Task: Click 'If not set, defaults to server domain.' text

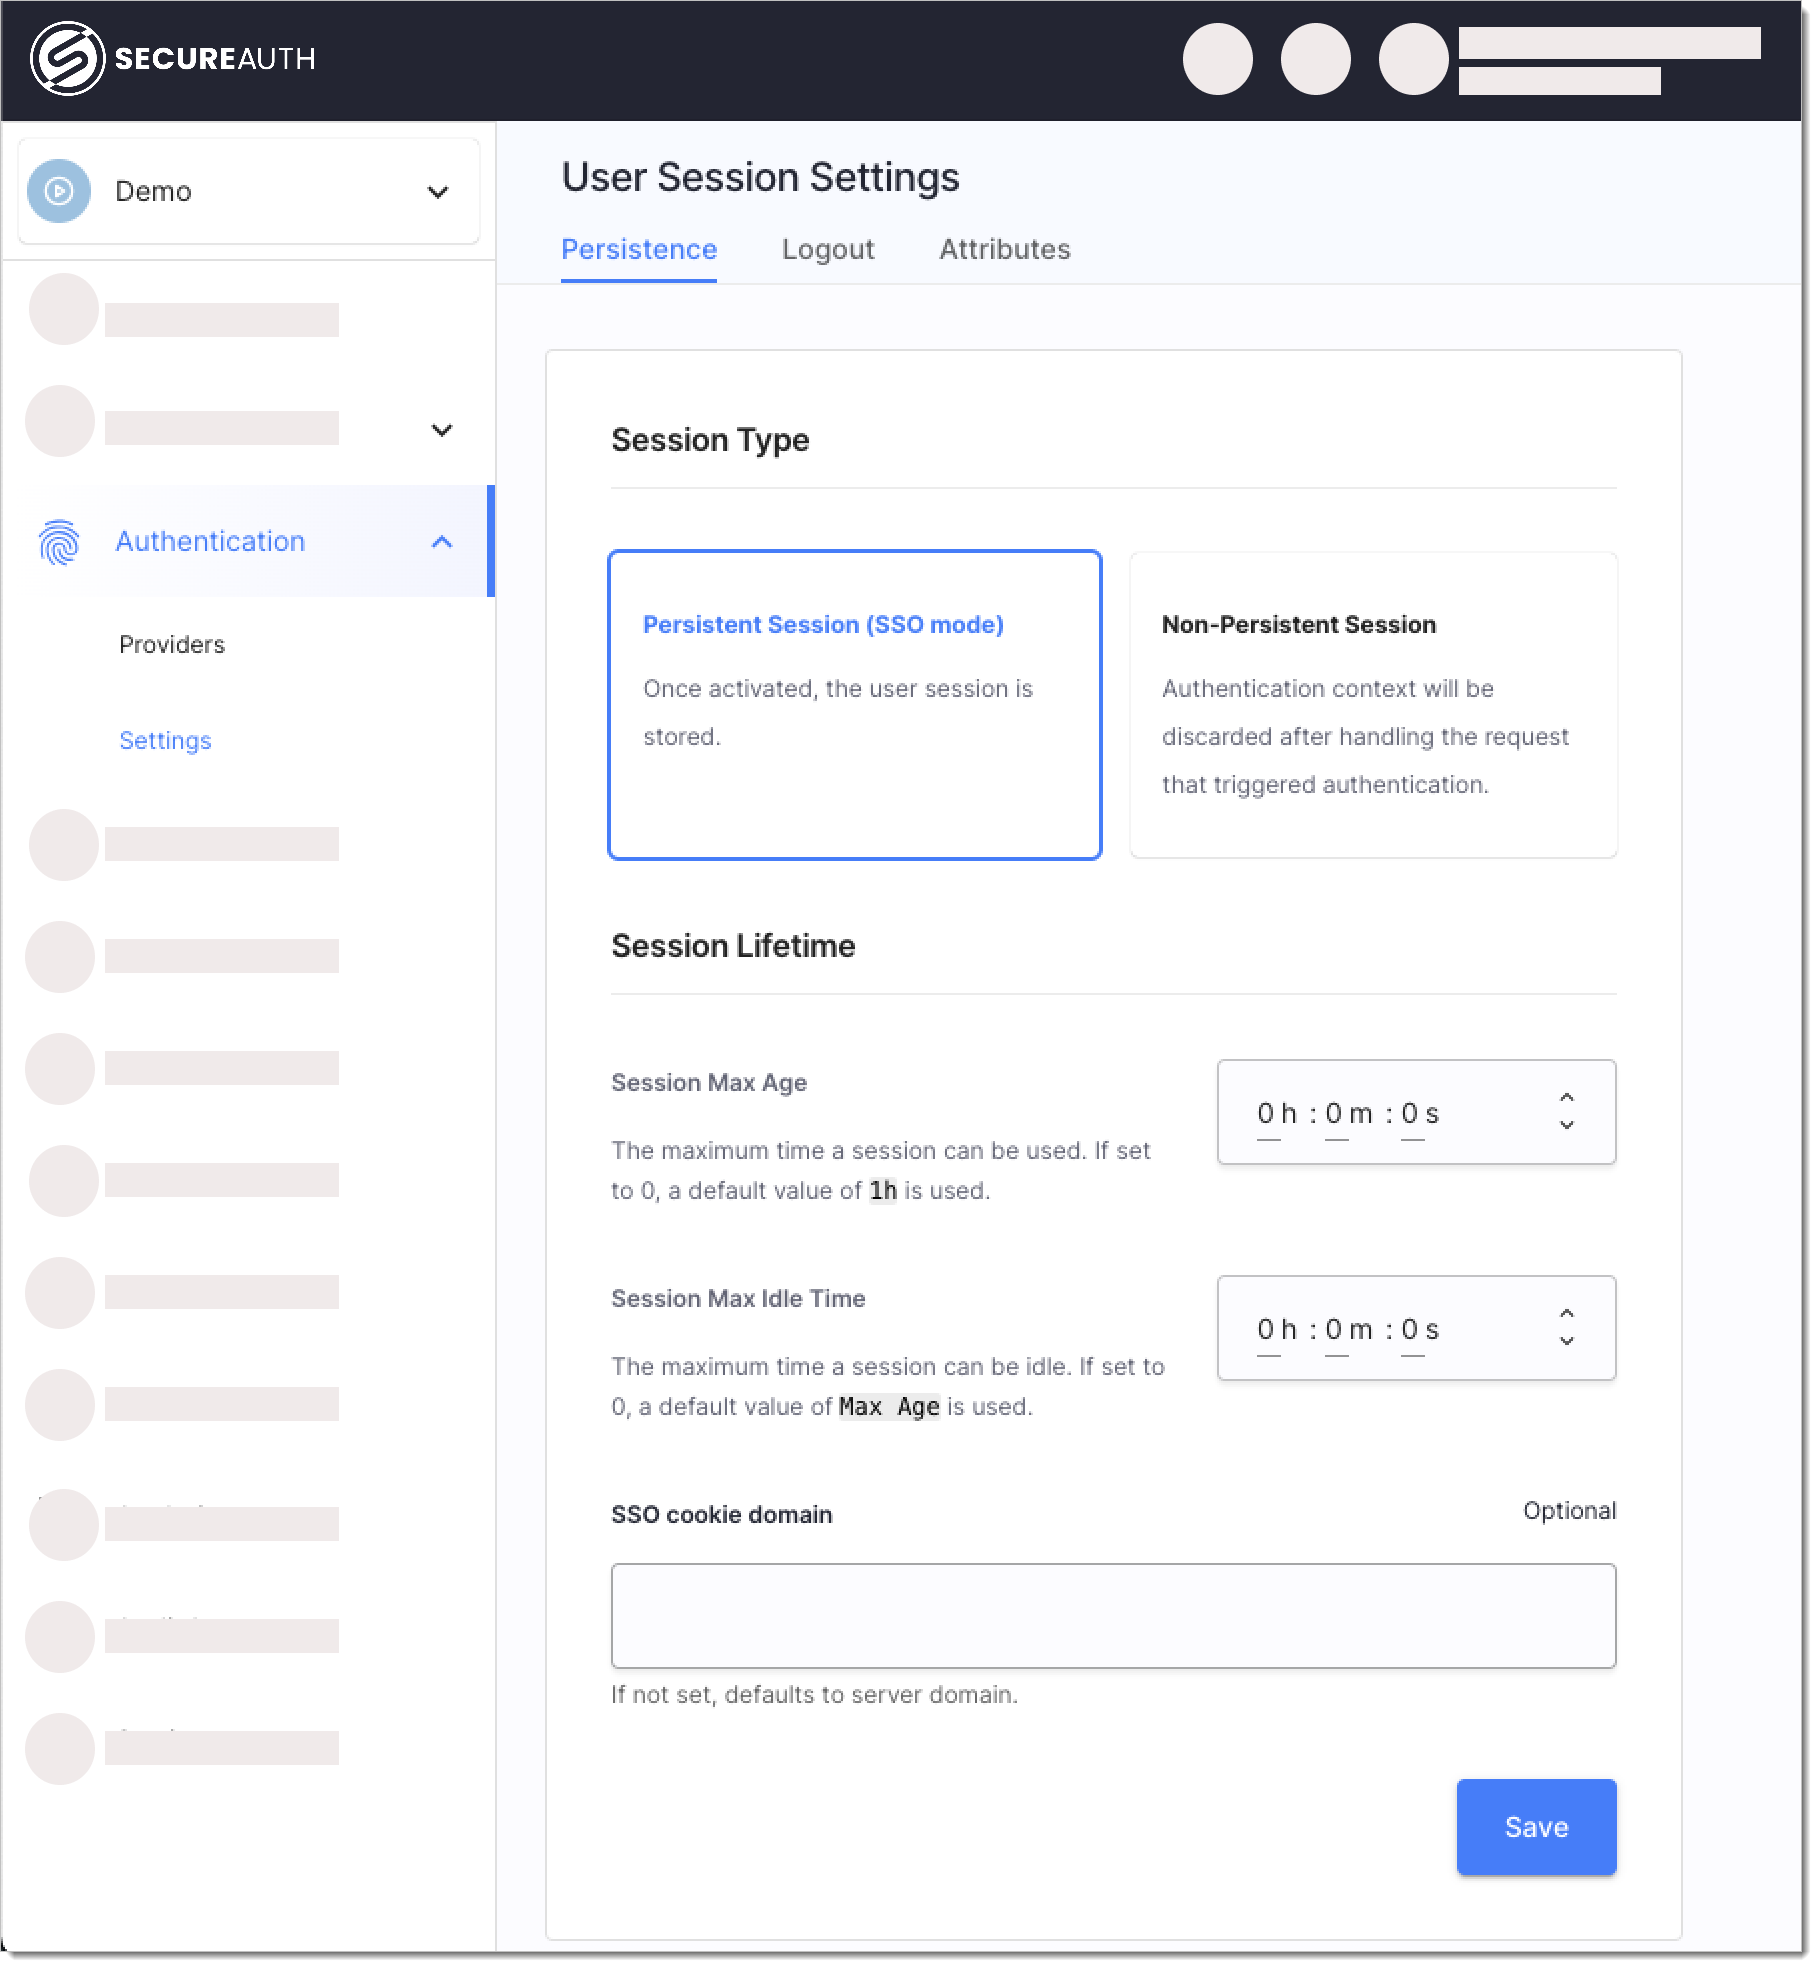Action: tap(814, 1695)
